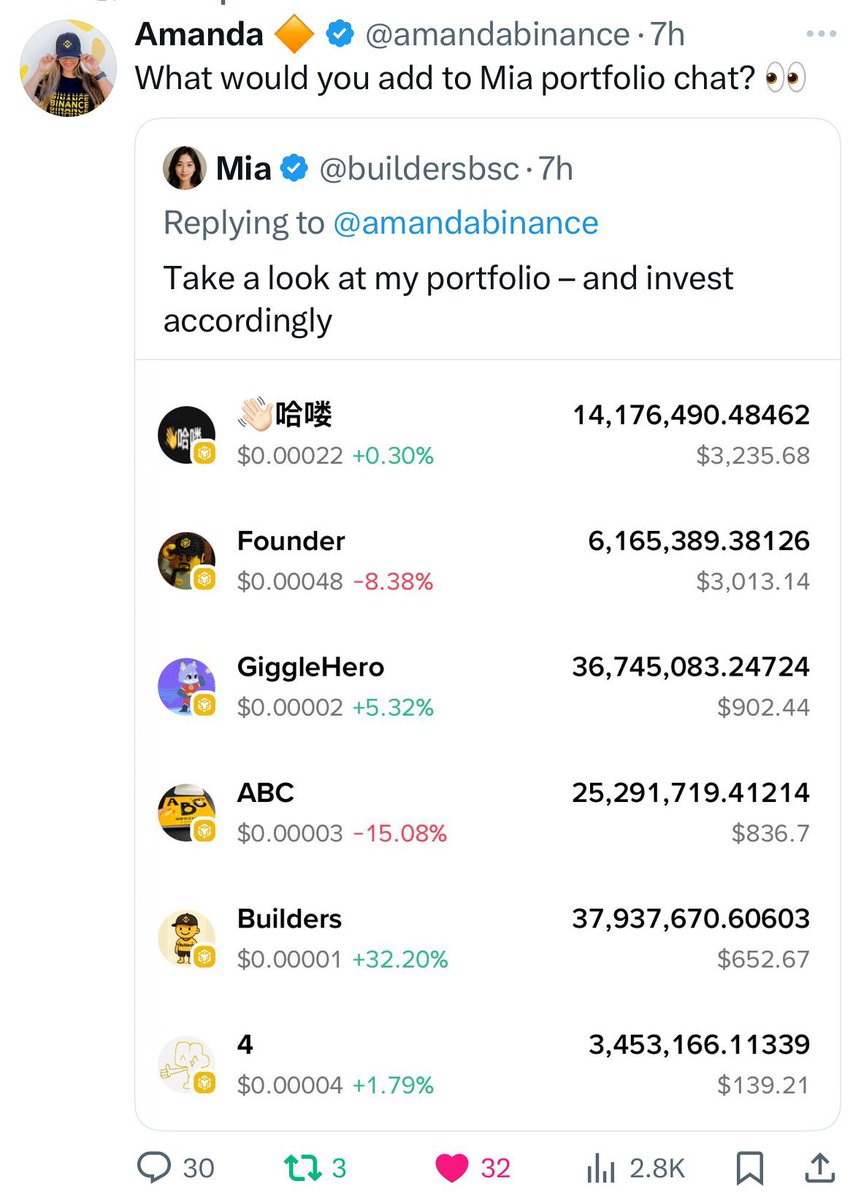The height and width of the screenshot is (1200, 861).
Task: Like the tweet with heart icon
Action: [x=453, y=1167]
